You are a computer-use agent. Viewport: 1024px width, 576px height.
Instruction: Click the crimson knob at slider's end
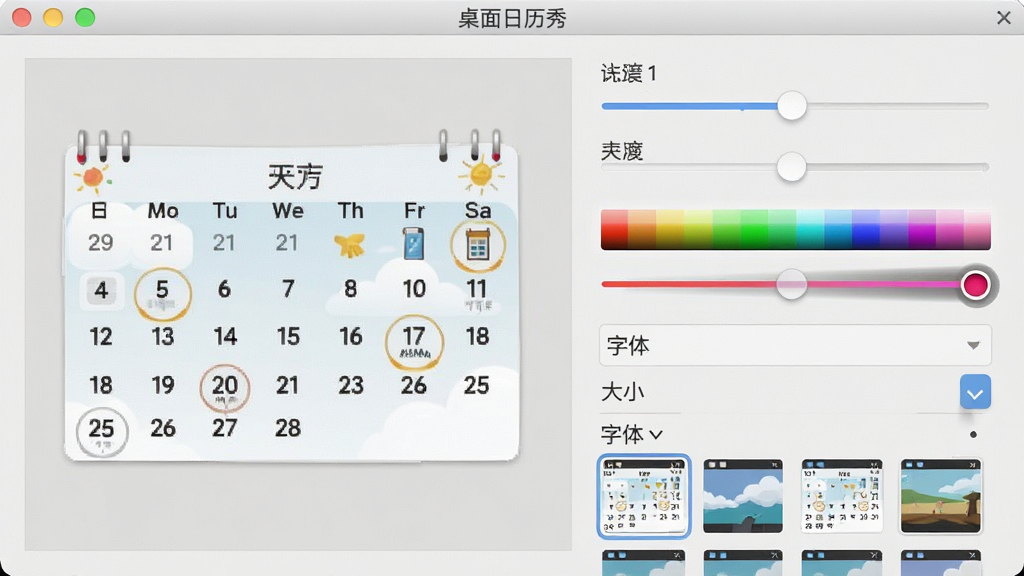[x=975, y=285]
